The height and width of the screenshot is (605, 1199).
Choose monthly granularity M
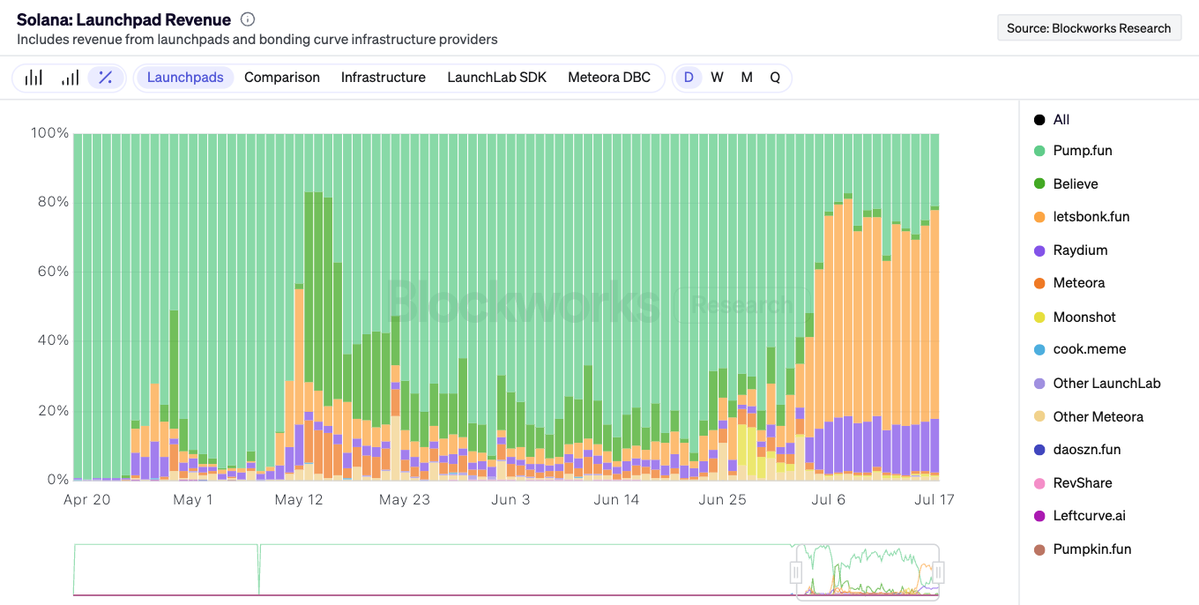[x=746, y=77]
